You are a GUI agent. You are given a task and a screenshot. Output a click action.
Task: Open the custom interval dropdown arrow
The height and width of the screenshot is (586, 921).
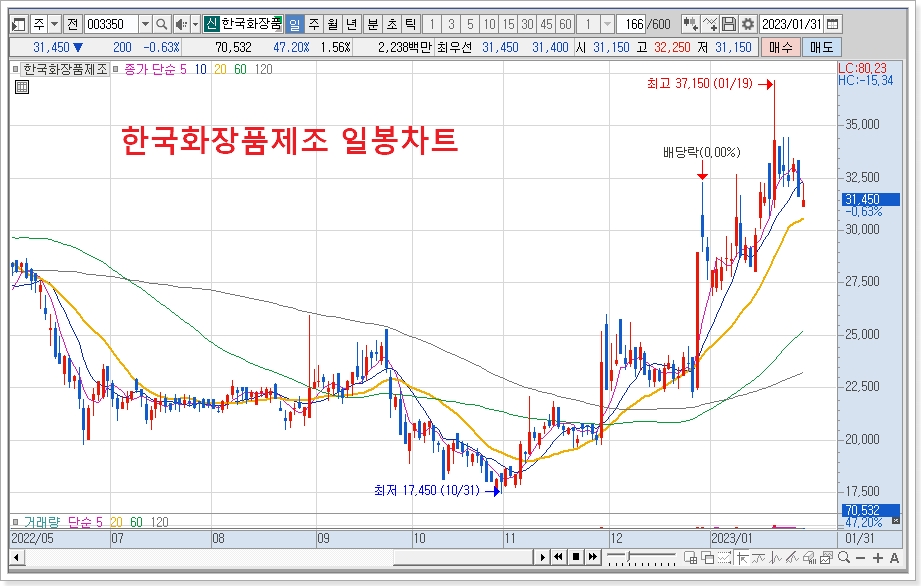tap(607, 24)
